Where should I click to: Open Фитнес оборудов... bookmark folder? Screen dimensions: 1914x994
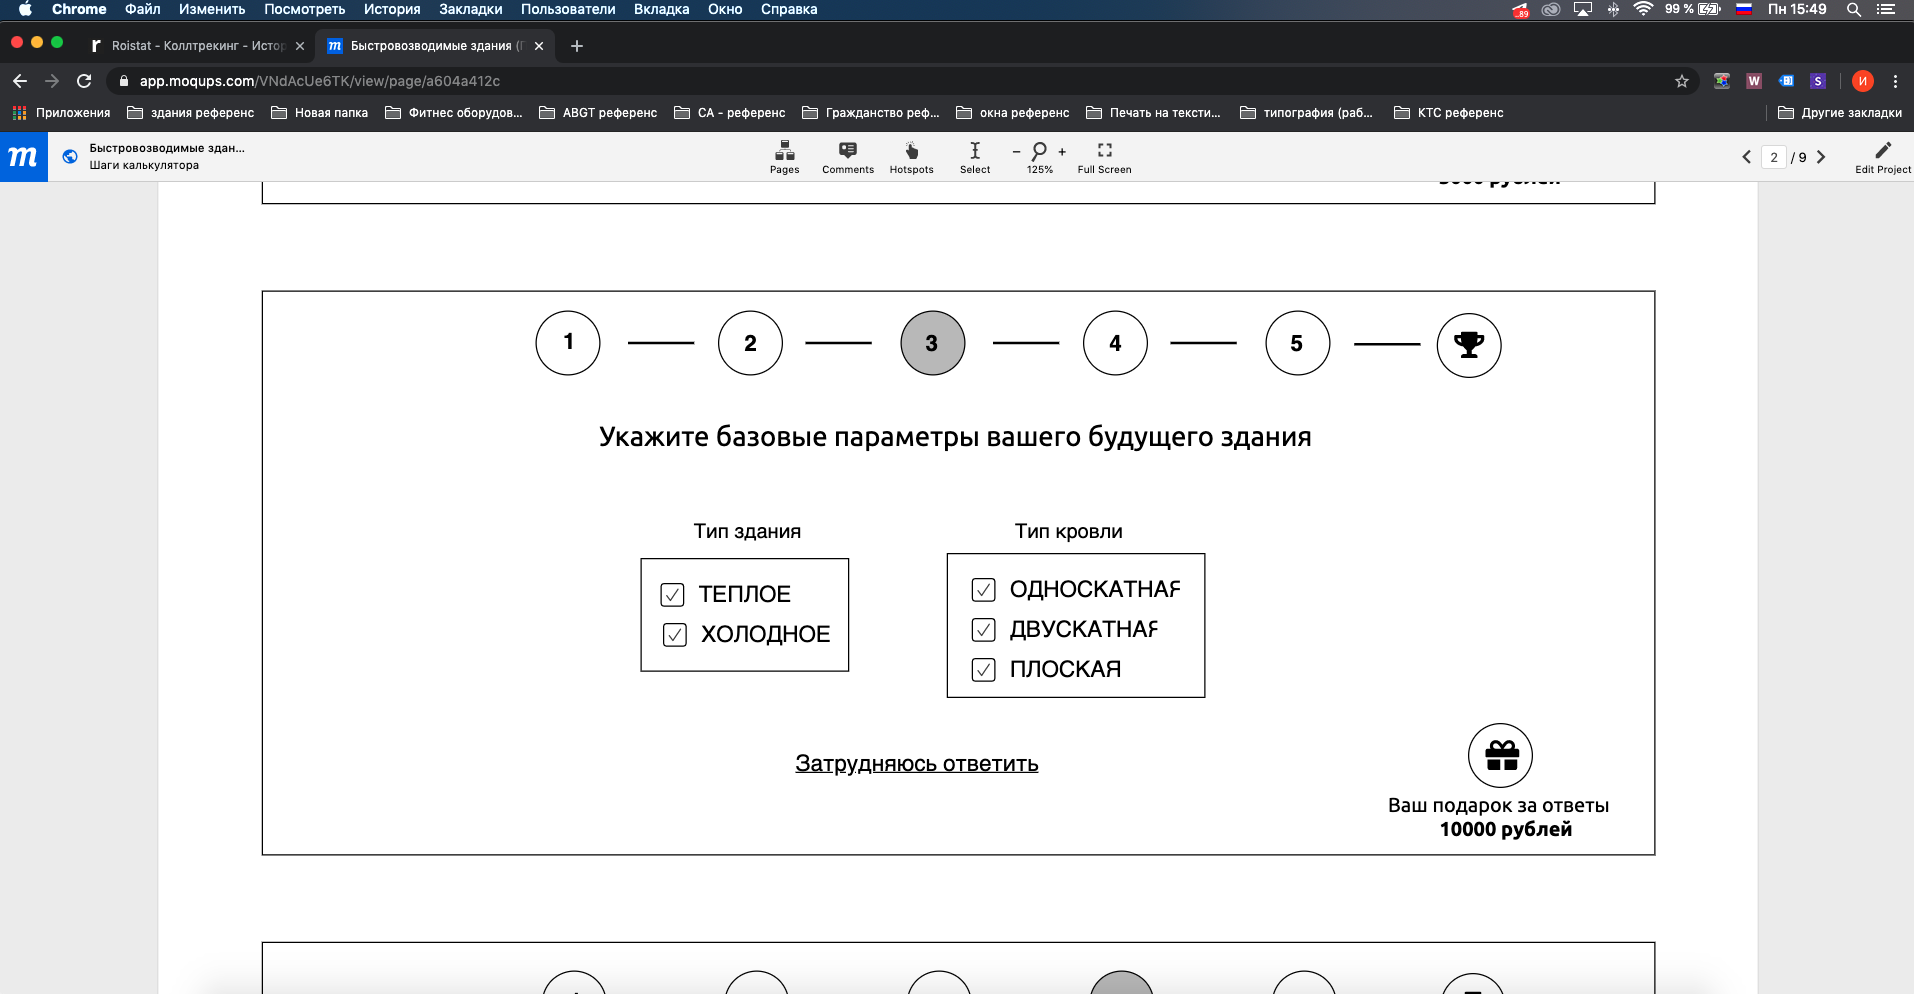point(453,113)
